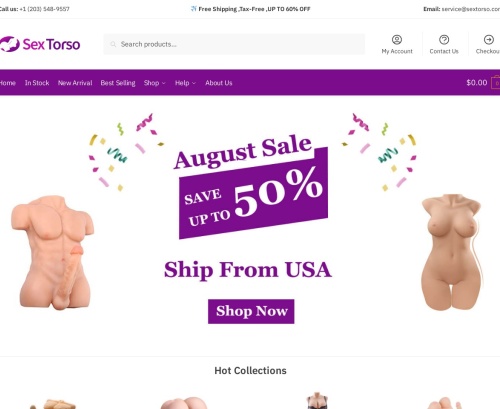Go to New Arrival page

point(75,83)
